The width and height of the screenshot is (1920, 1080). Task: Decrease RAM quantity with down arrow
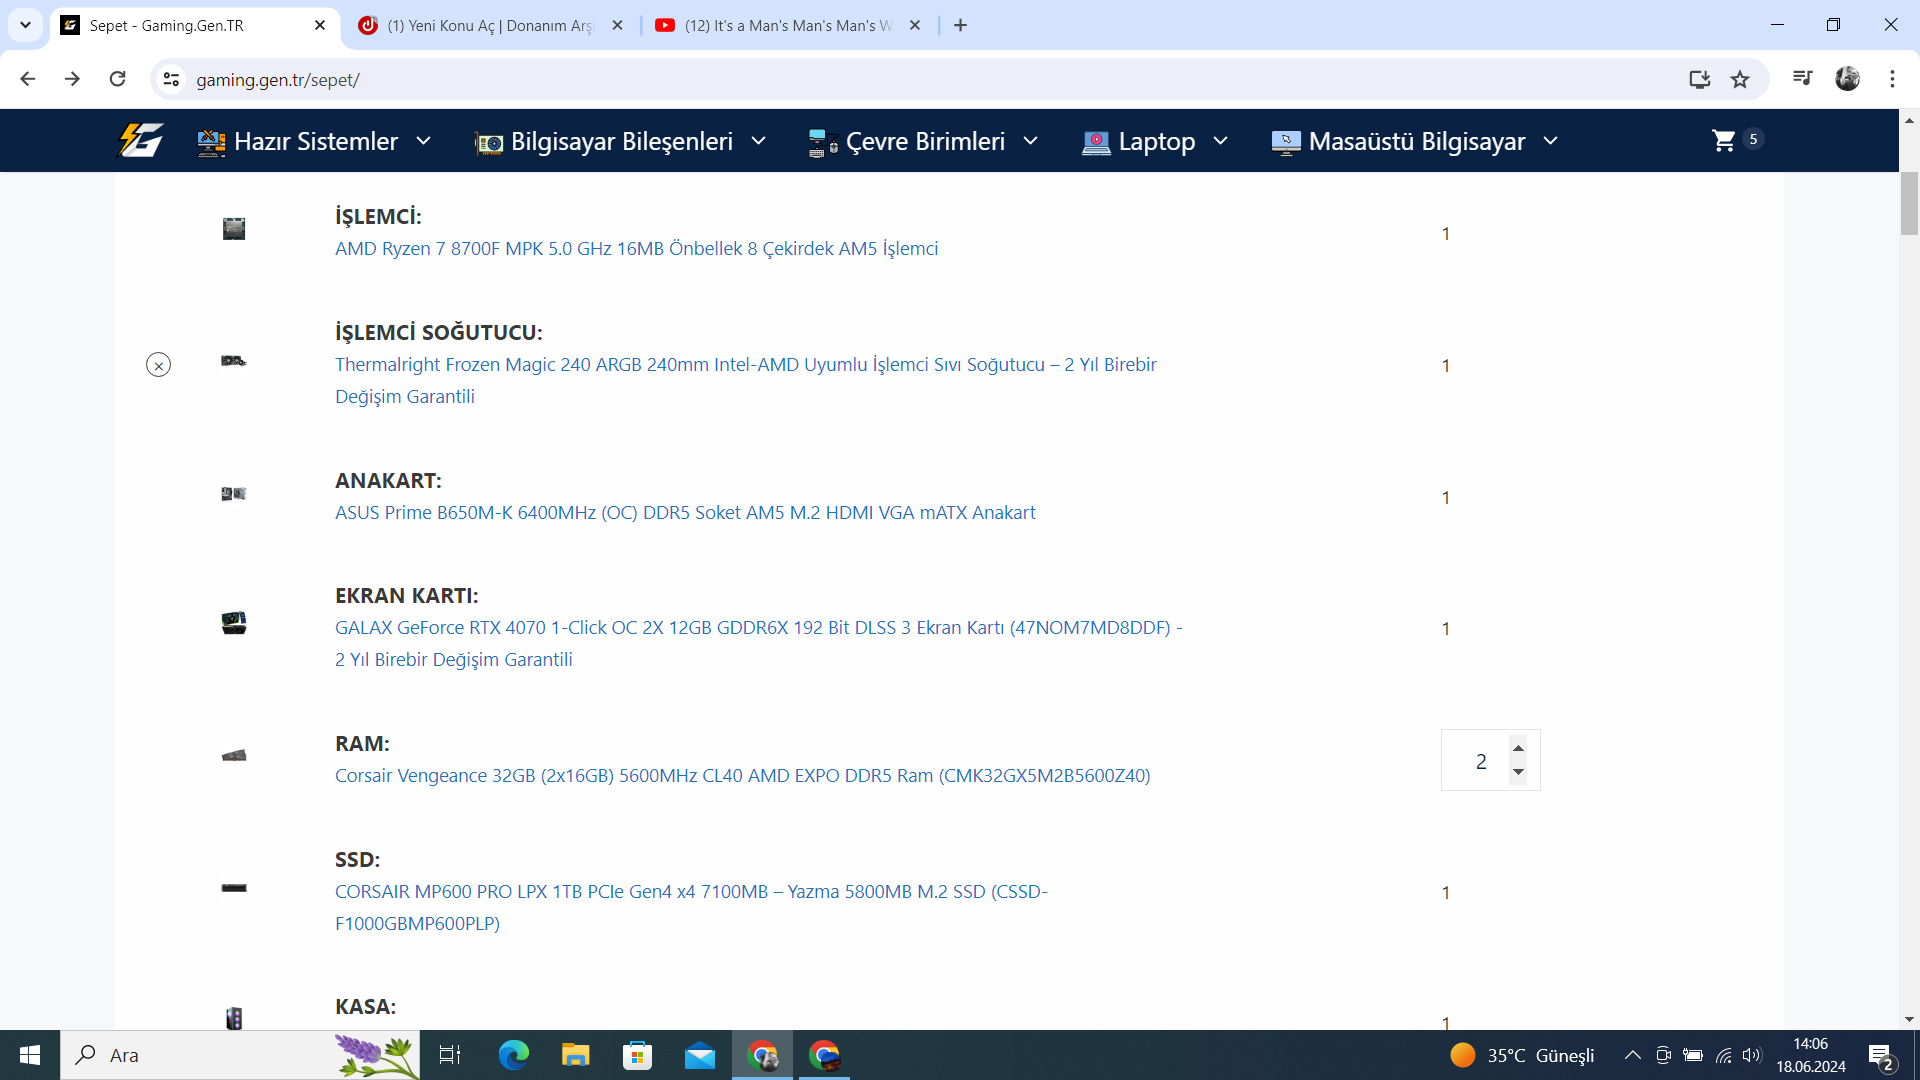(x=1518, y=772)
